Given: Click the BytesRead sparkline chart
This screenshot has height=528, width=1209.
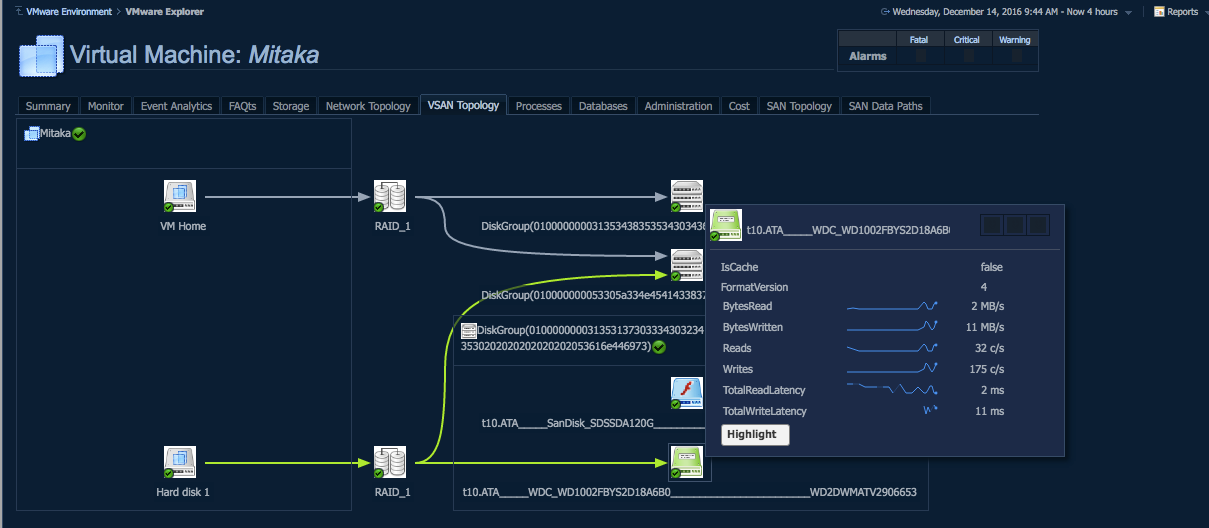Looking at the screenshot, I should (892, 306).
